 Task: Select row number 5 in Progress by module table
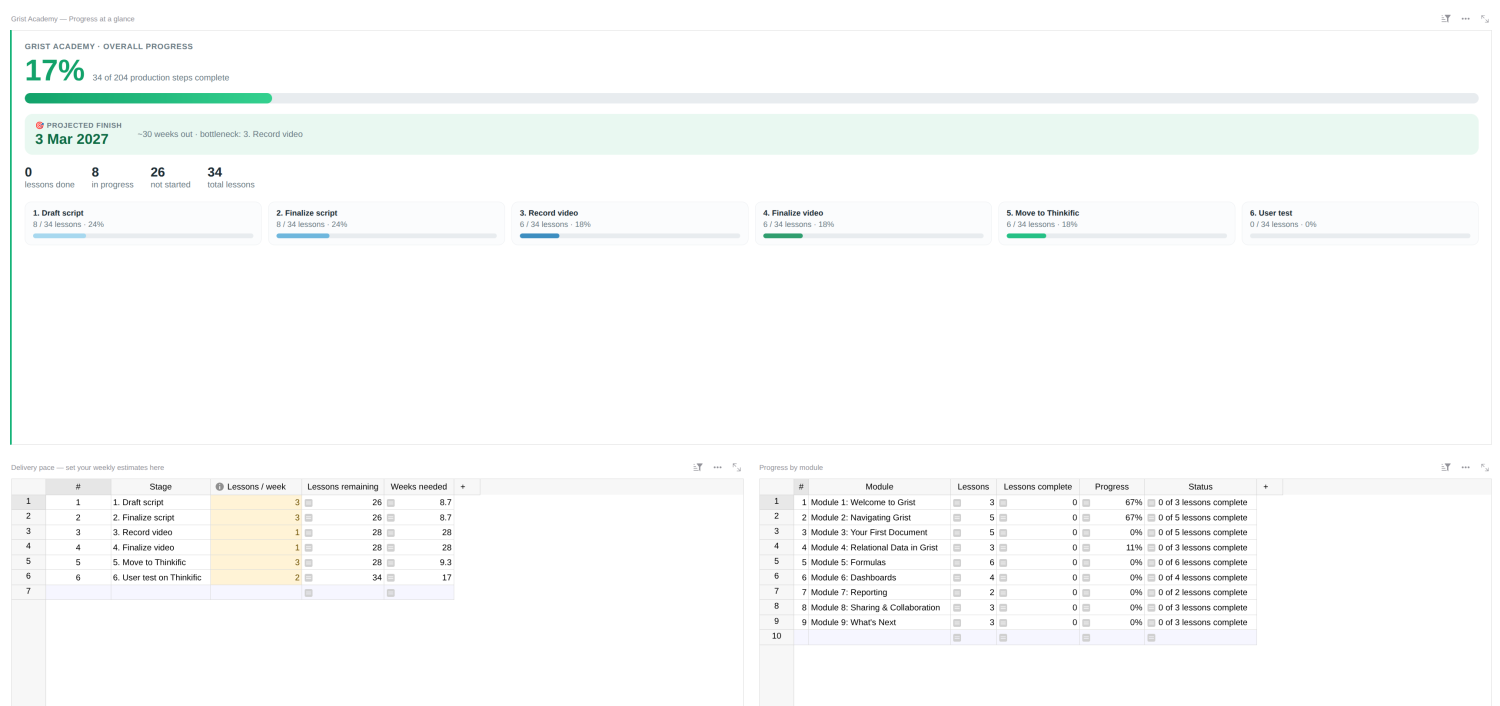[776, 561]
